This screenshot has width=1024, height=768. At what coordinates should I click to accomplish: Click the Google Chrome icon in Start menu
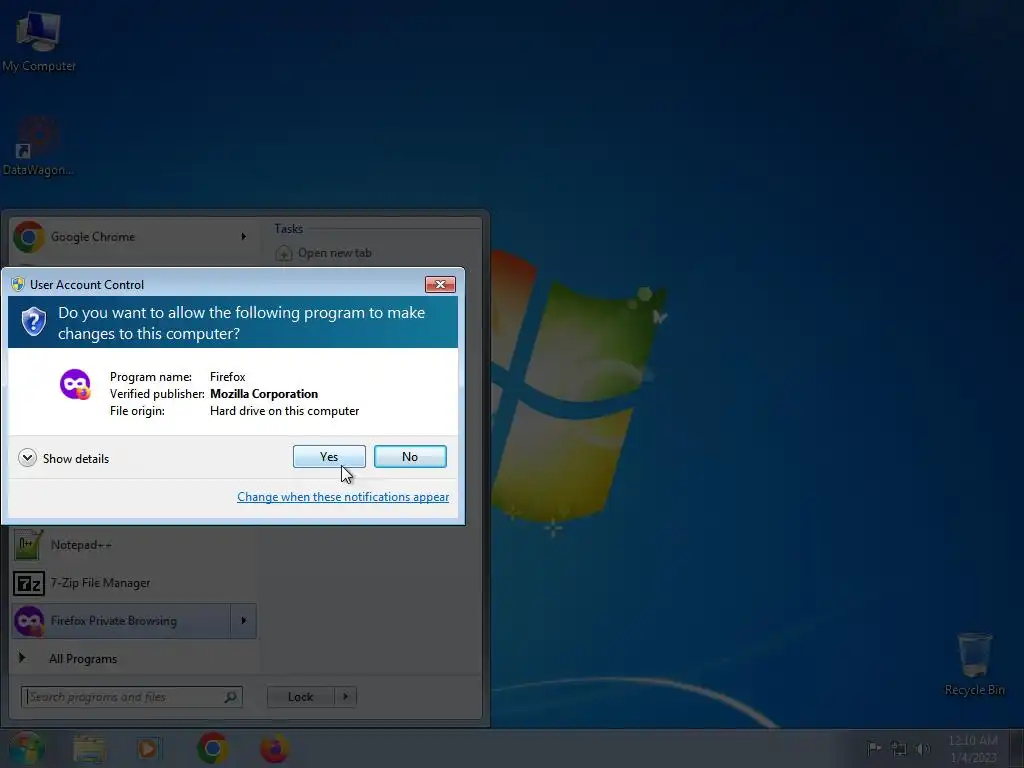[29, 236]
